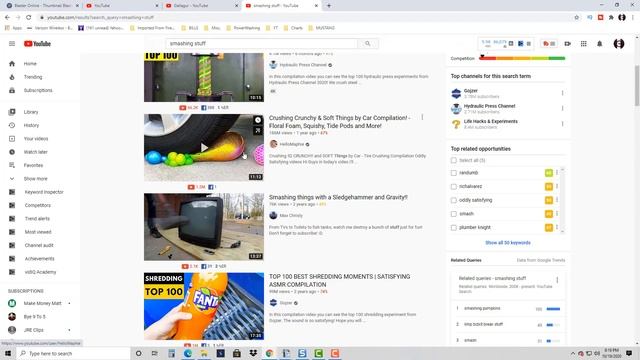Open Keyword Inspector in the sidebar

(44, 192)
